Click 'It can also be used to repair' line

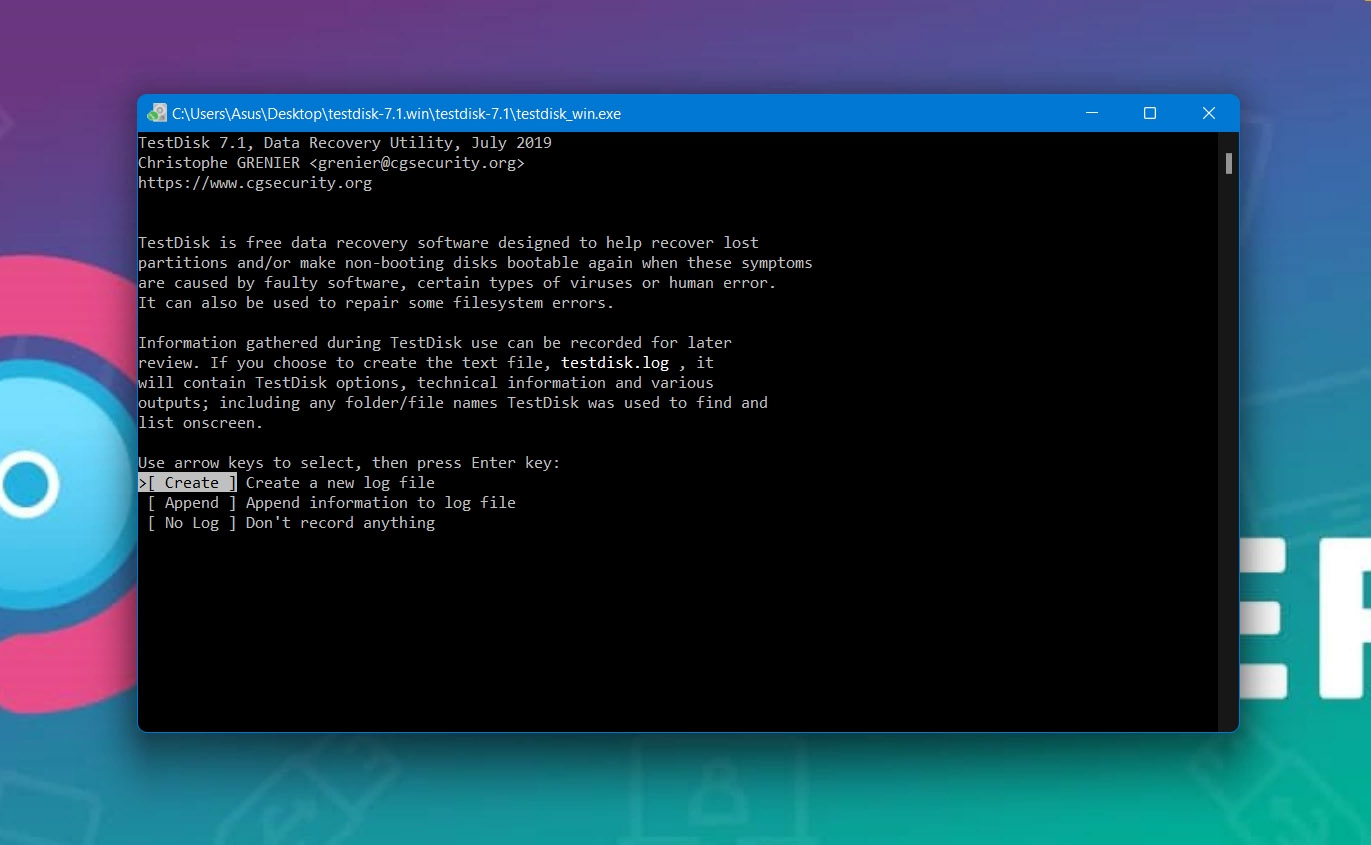click(376, 303)
